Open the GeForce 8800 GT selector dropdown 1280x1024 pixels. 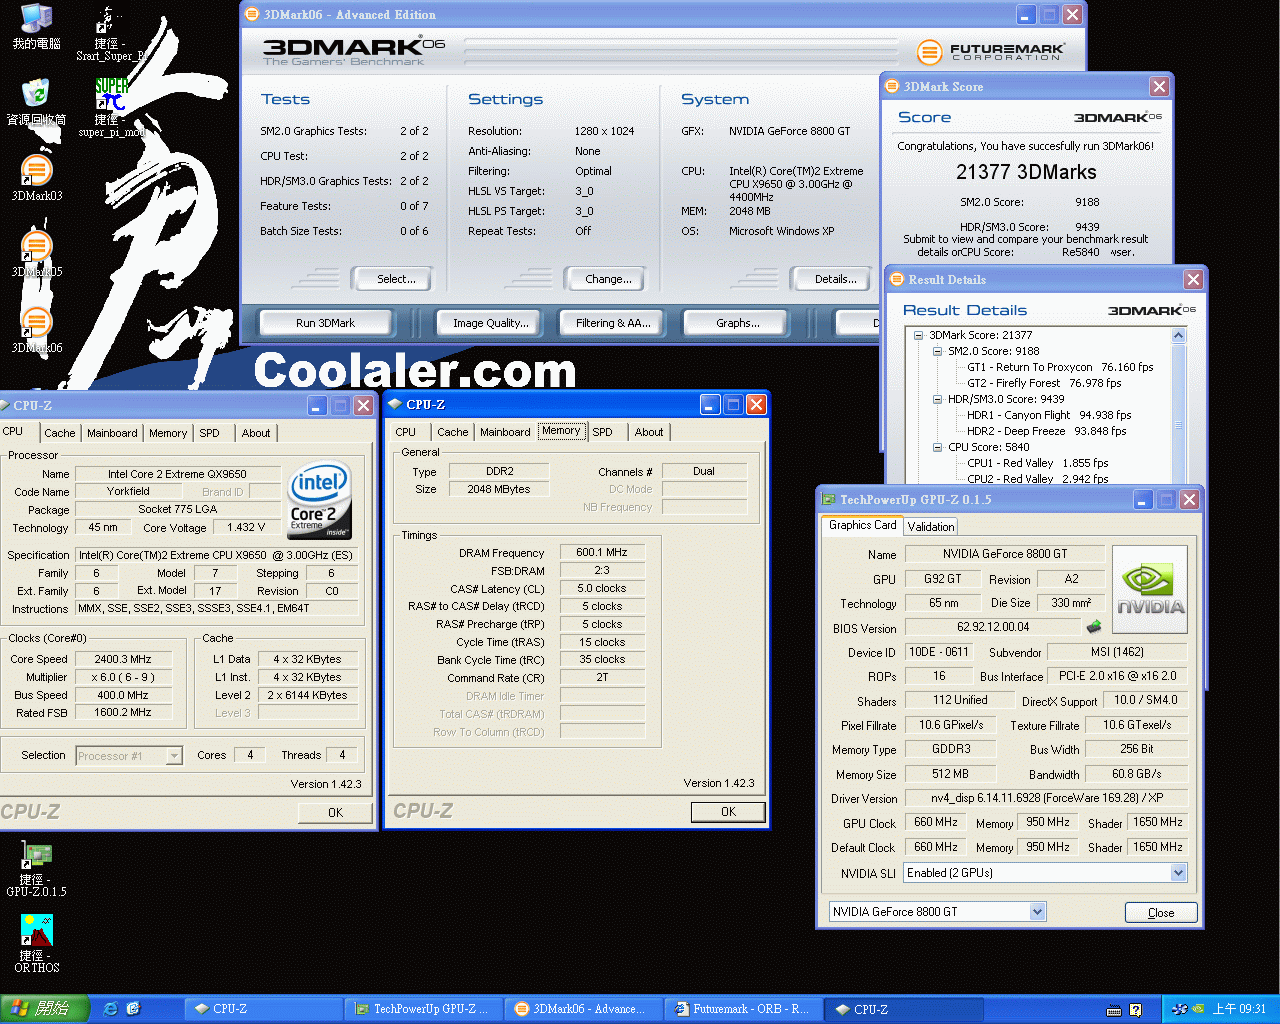pos(1037,911)
